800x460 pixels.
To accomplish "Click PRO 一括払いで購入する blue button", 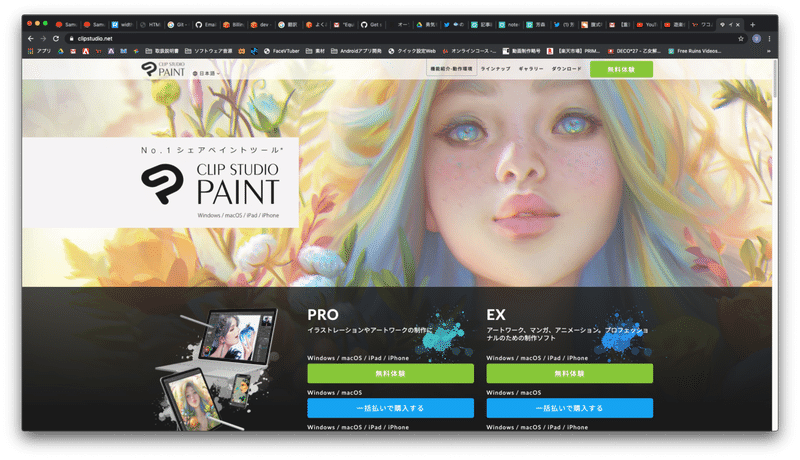I will [390, 408].
